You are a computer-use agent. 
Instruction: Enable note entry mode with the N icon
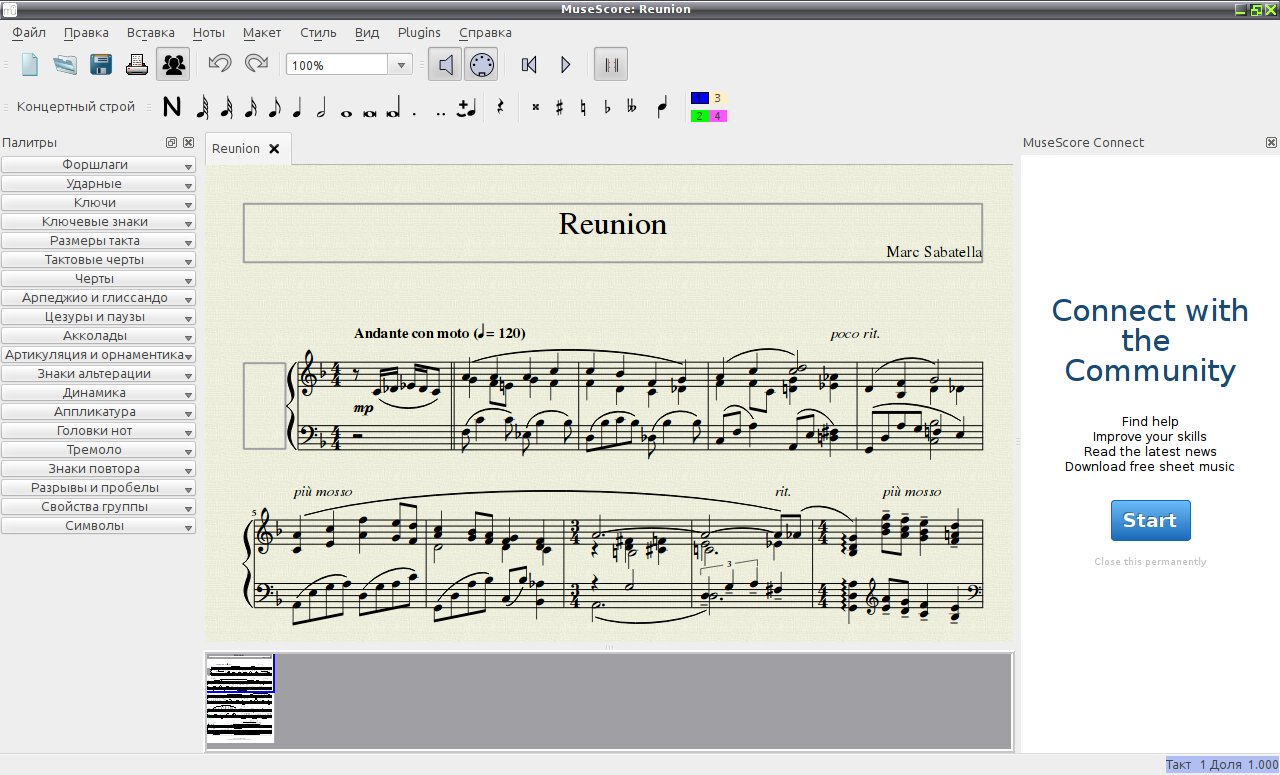(x=172, y=107)
